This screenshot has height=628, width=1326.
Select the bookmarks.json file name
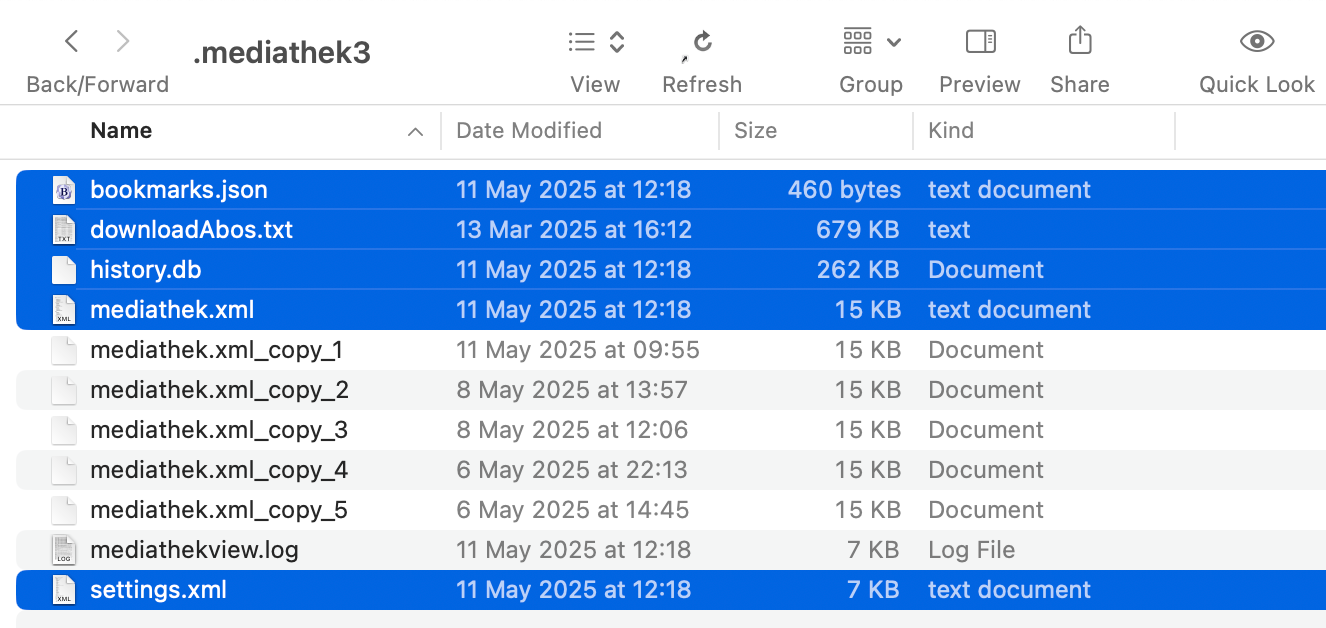pyautogui.click(x=179, y=190)
